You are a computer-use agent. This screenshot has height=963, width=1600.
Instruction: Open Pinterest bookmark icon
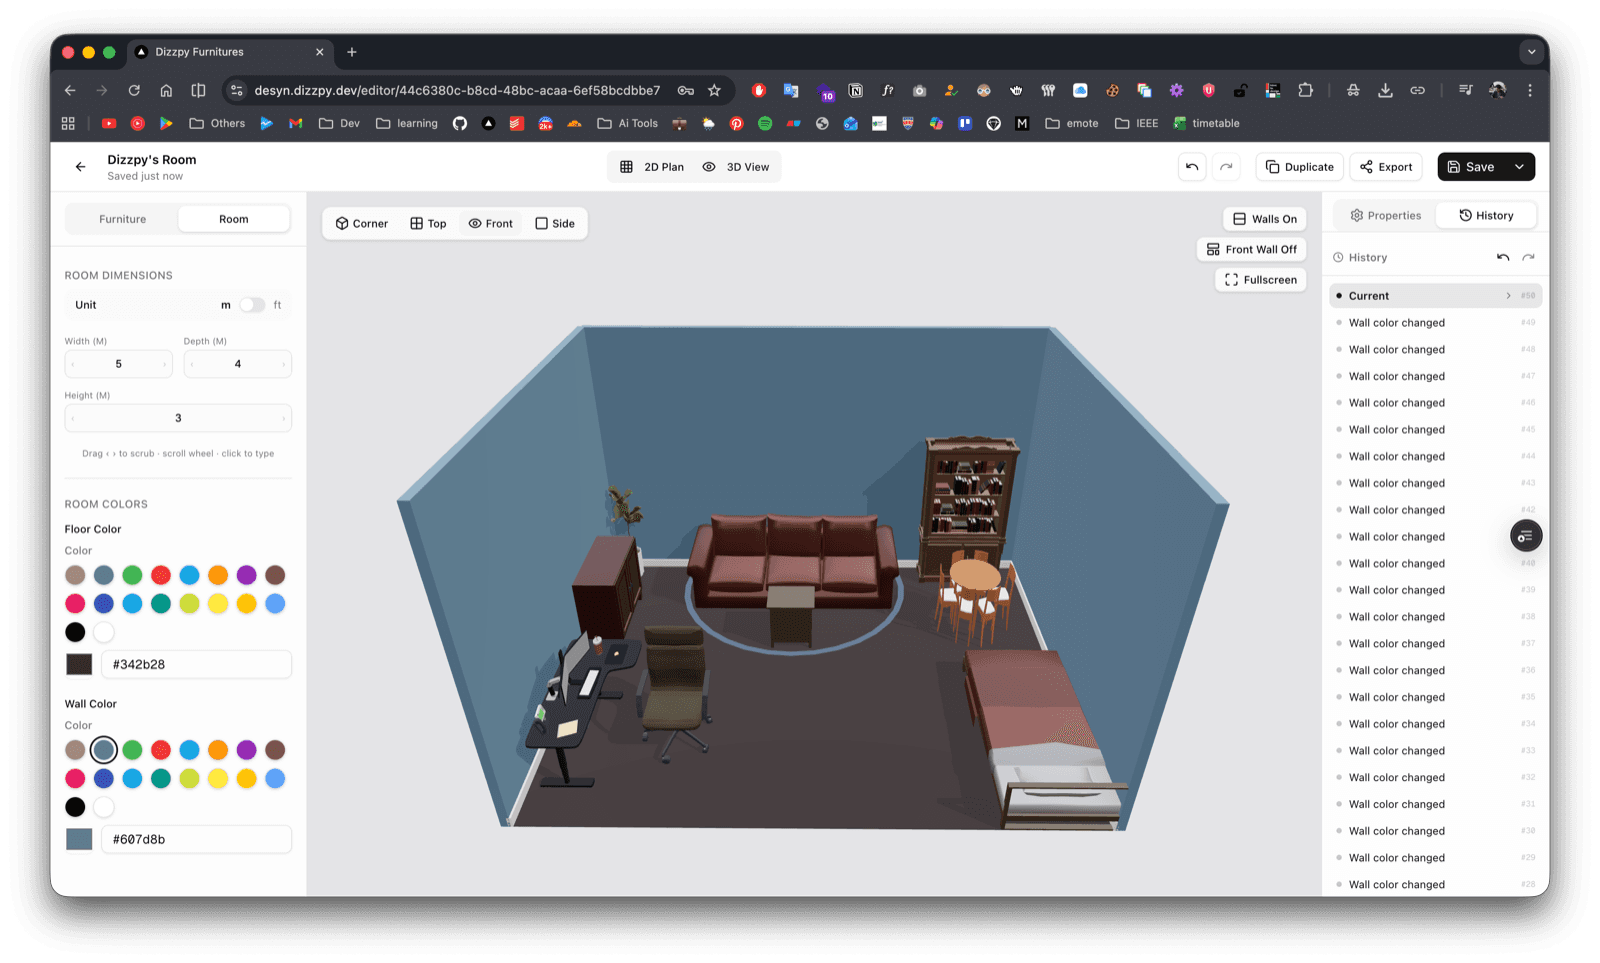click(736, 123)
